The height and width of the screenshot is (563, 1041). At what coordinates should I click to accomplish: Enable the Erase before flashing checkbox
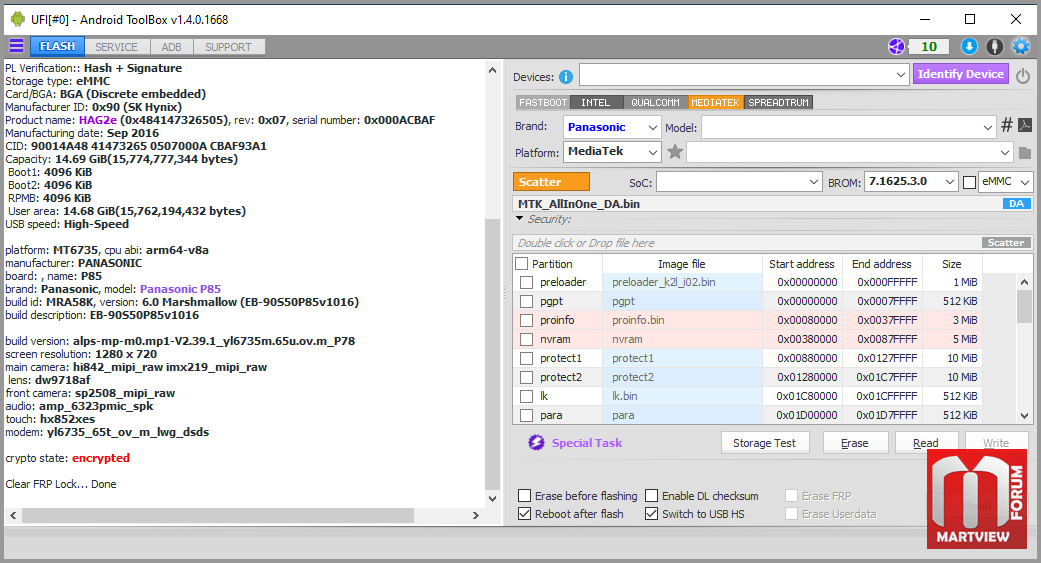[x=524, y=496]
